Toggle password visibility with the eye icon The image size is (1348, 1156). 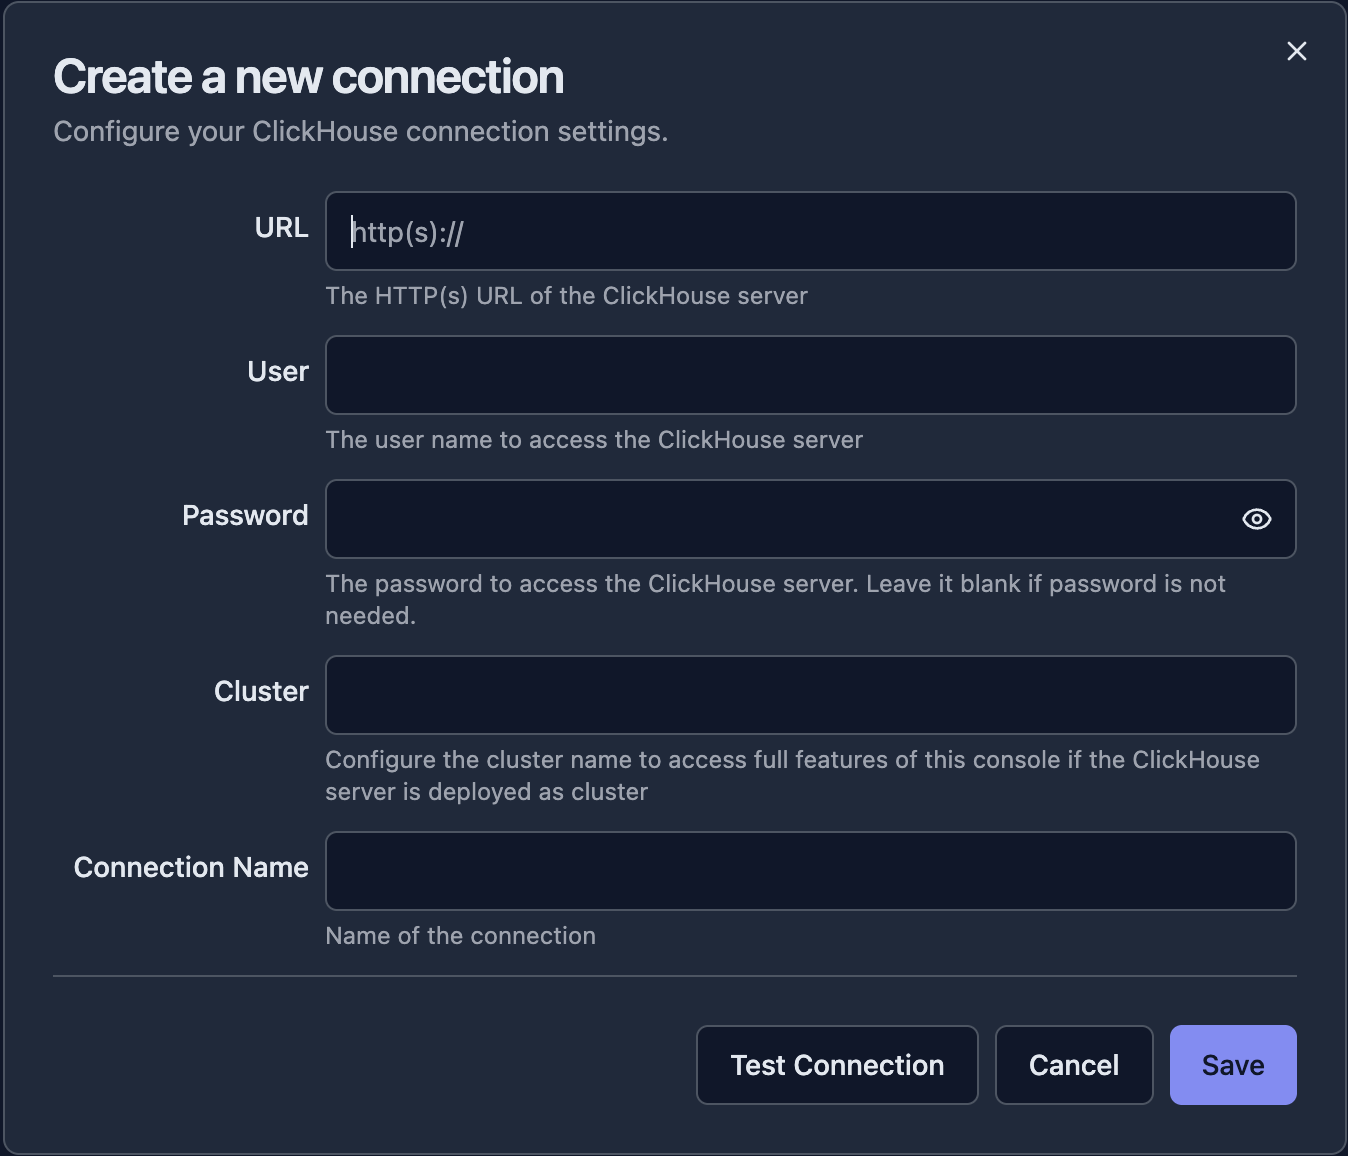[x=1256, y=519]
